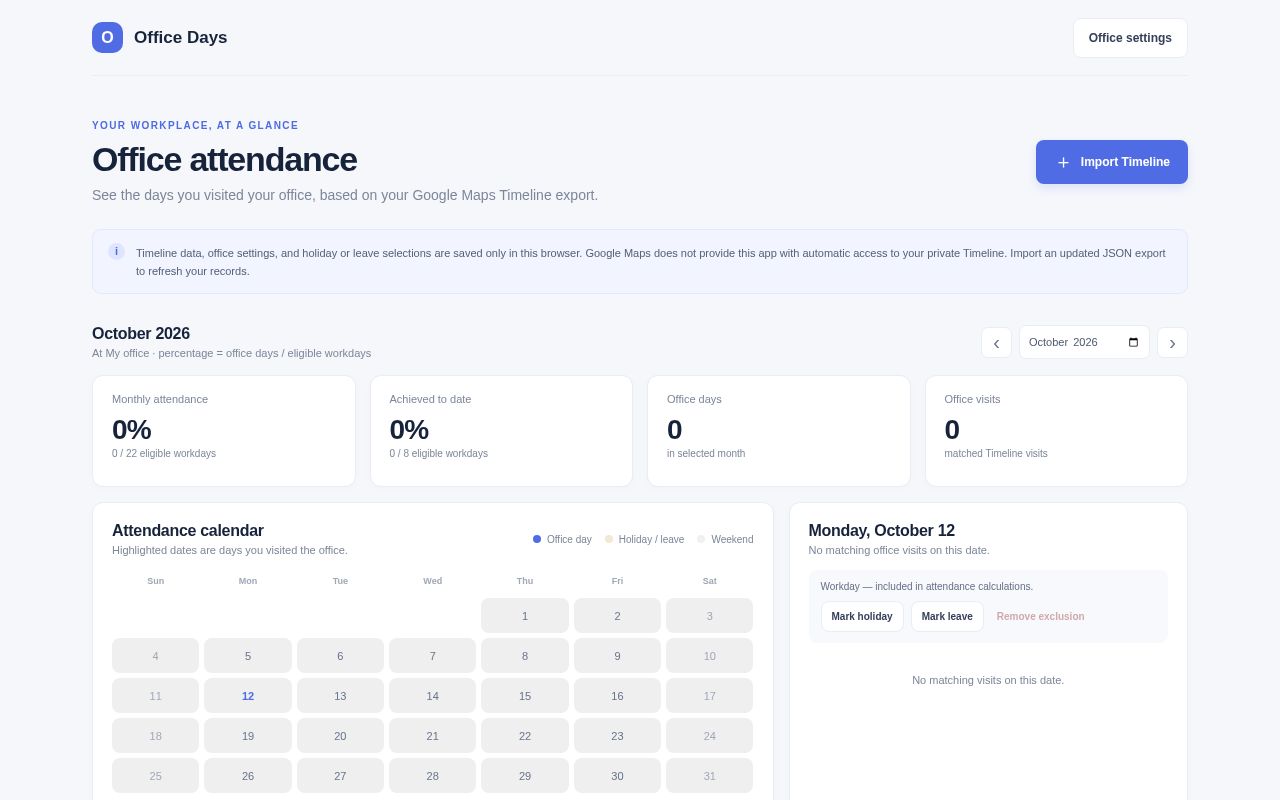Screen dimensions: 1280x800
Task: Pick day 14 on the attendance calendar
Action: point(433,696)
